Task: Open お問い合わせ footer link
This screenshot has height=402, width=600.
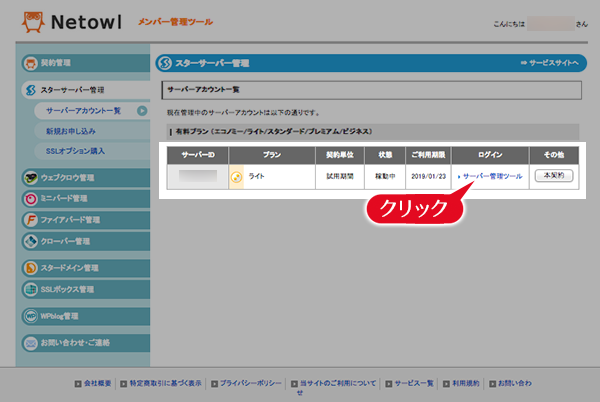Action: (515, 383)
